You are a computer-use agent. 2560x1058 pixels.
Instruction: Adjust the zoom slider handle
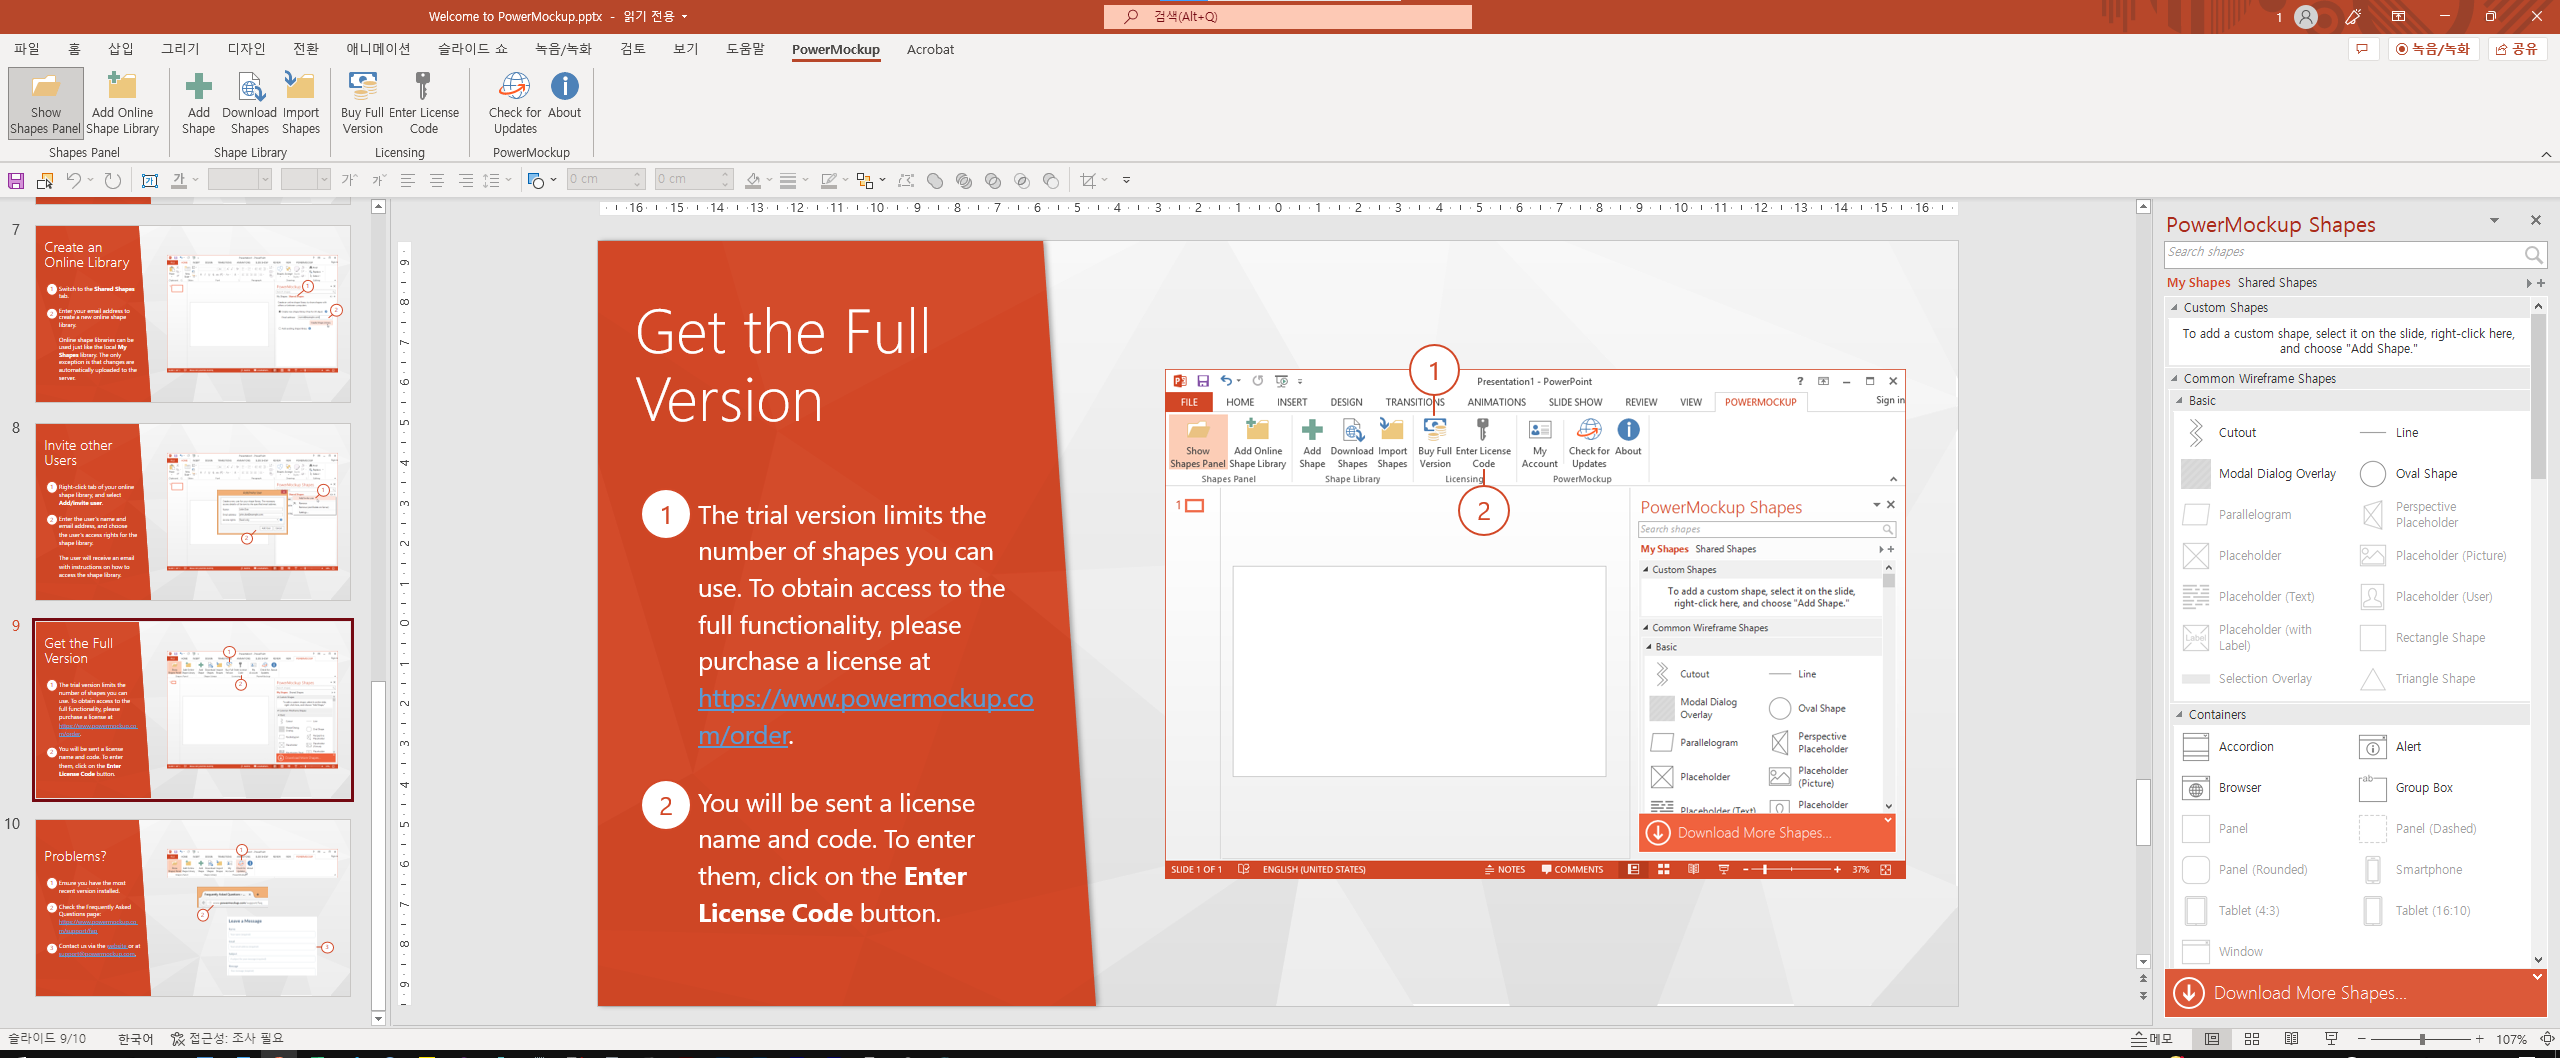(2422, 1039)
